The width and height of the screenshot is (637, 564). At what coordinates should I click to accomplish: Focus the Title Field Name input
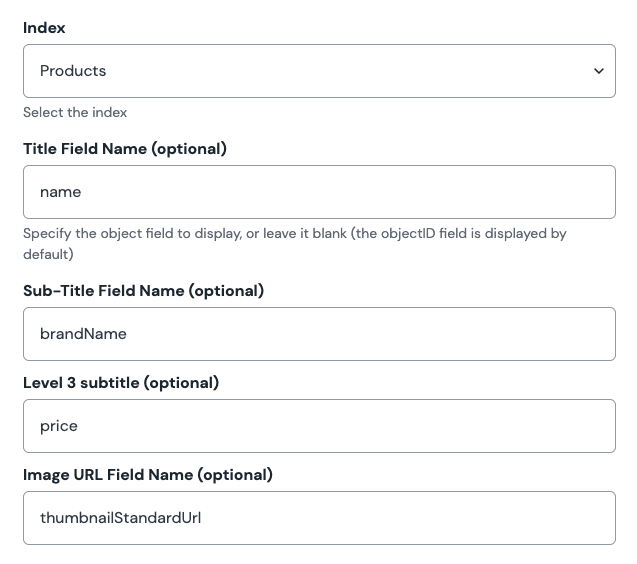point(319,192)
